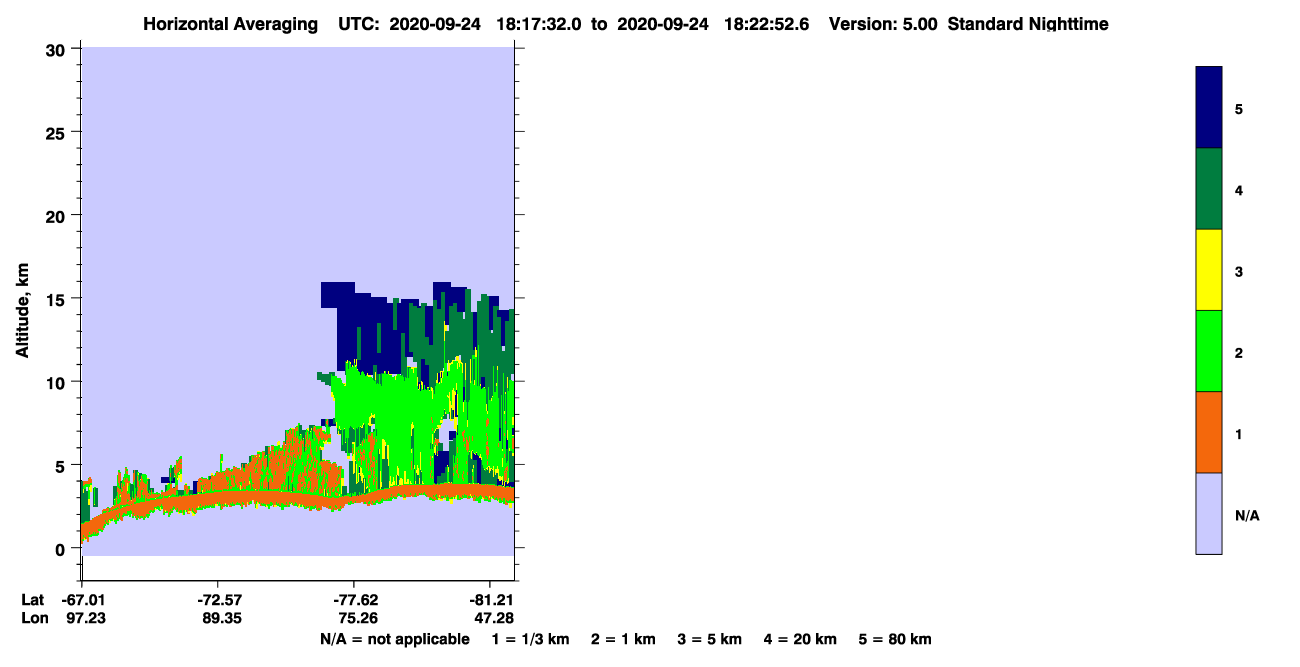Click the 'Version: 5.00' text
The width and height of the screenshot is (1300, 667).
pyautogui.click(x=883, y=24)
